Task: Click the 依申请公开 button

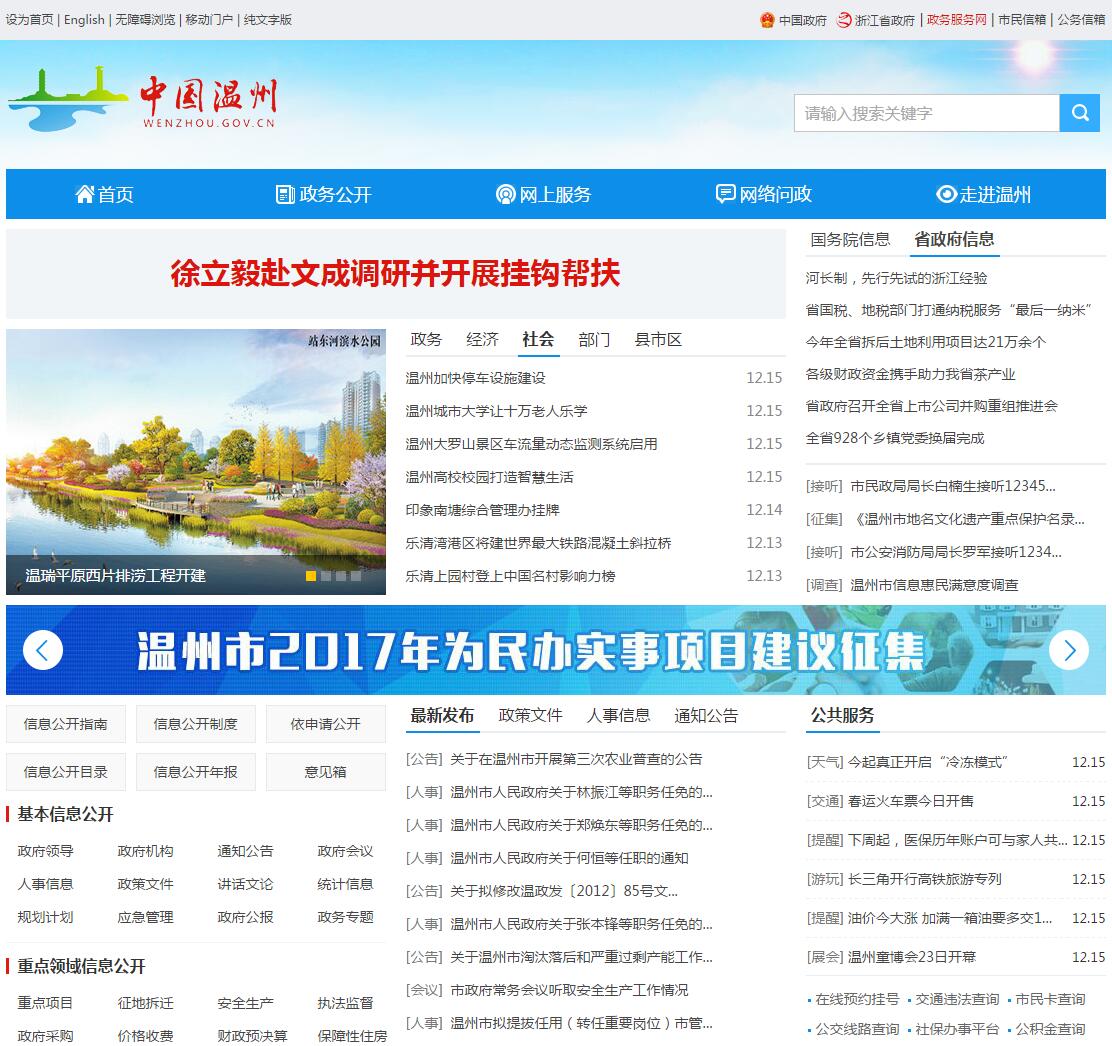Action: pyautogui.click(x=326, y=724)
